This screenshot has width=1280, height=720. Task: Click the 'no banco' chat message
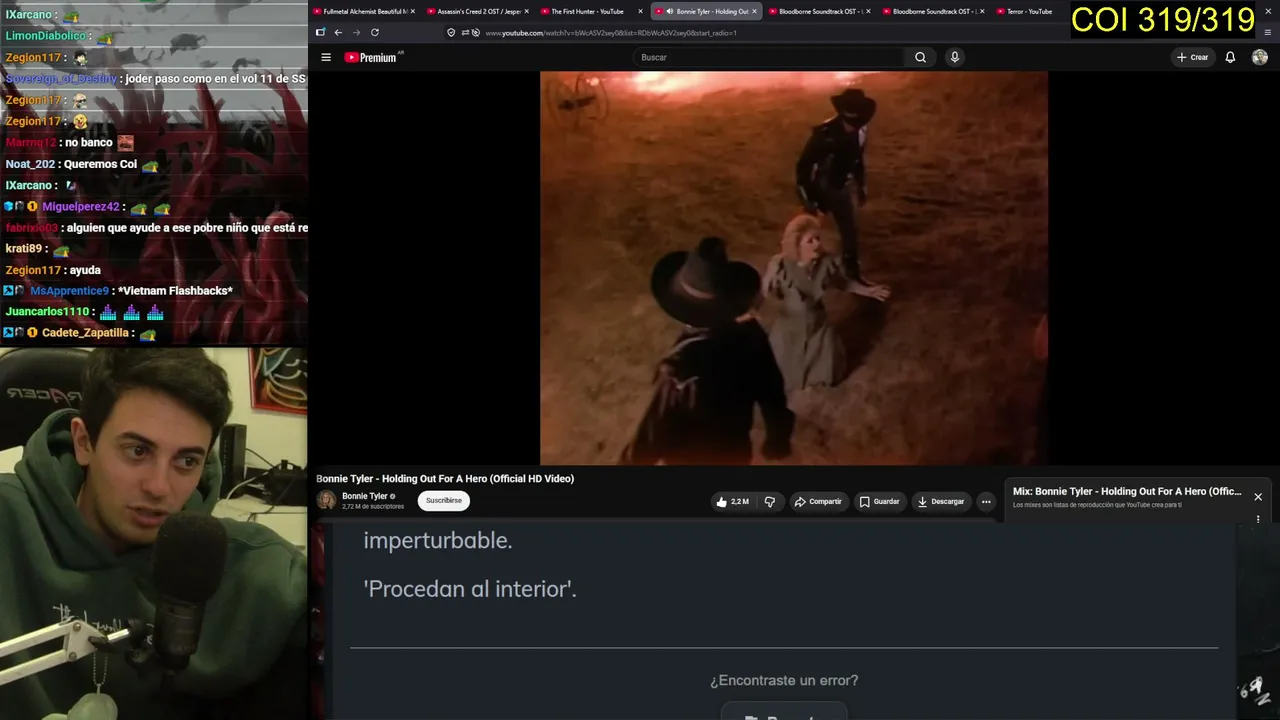coord(89,143)
